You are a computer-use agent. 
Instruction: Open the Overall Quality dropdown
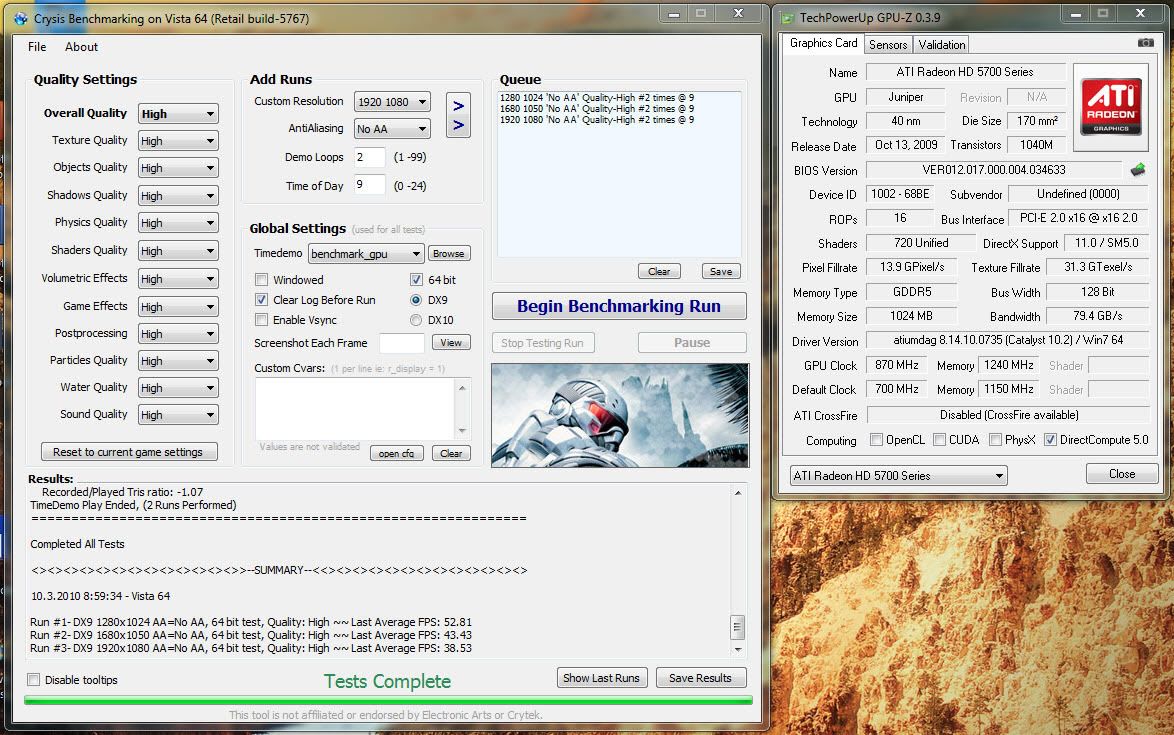(178, 114)
